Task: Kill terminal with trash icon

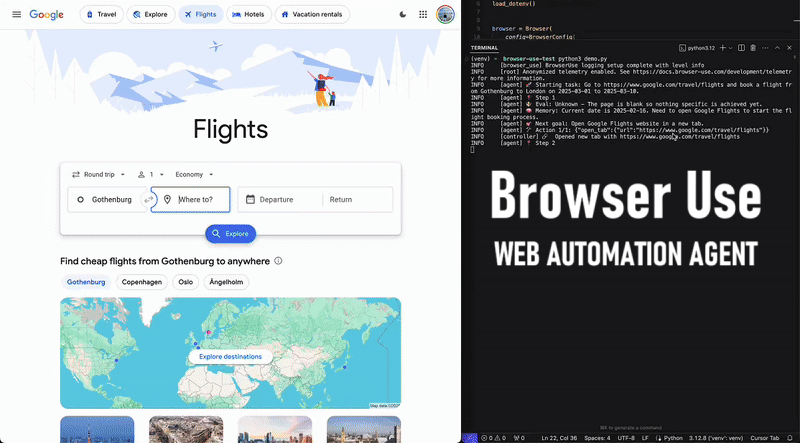Action: pos(753,48)
